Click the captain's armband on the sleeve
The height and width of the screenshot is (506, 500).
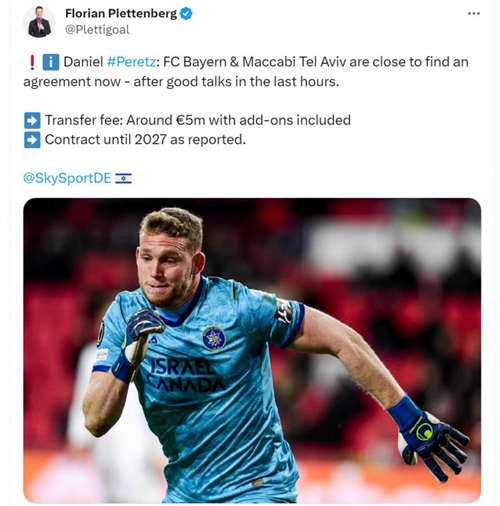(284, 311)
